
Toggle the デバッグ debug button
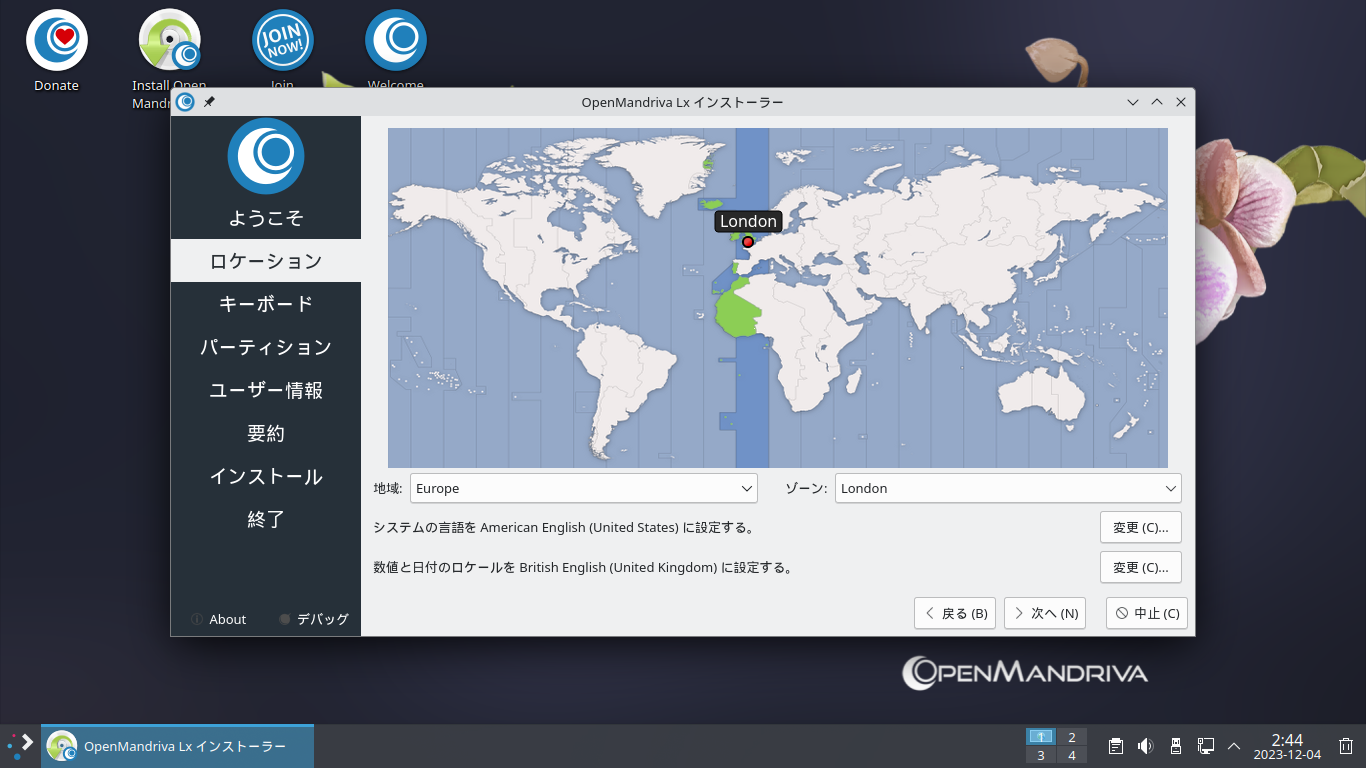click(314, 619)
